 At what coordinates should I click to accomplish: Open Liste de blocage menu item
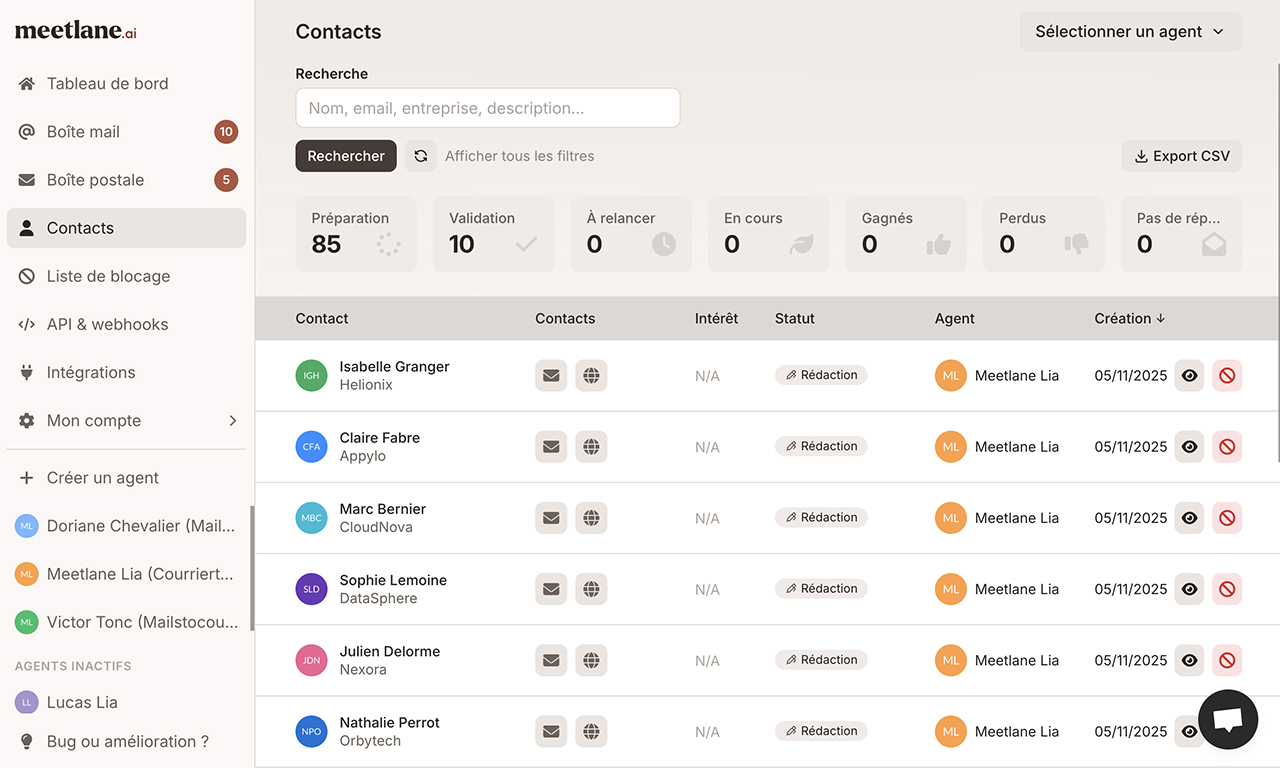click(x=108, y=276)
